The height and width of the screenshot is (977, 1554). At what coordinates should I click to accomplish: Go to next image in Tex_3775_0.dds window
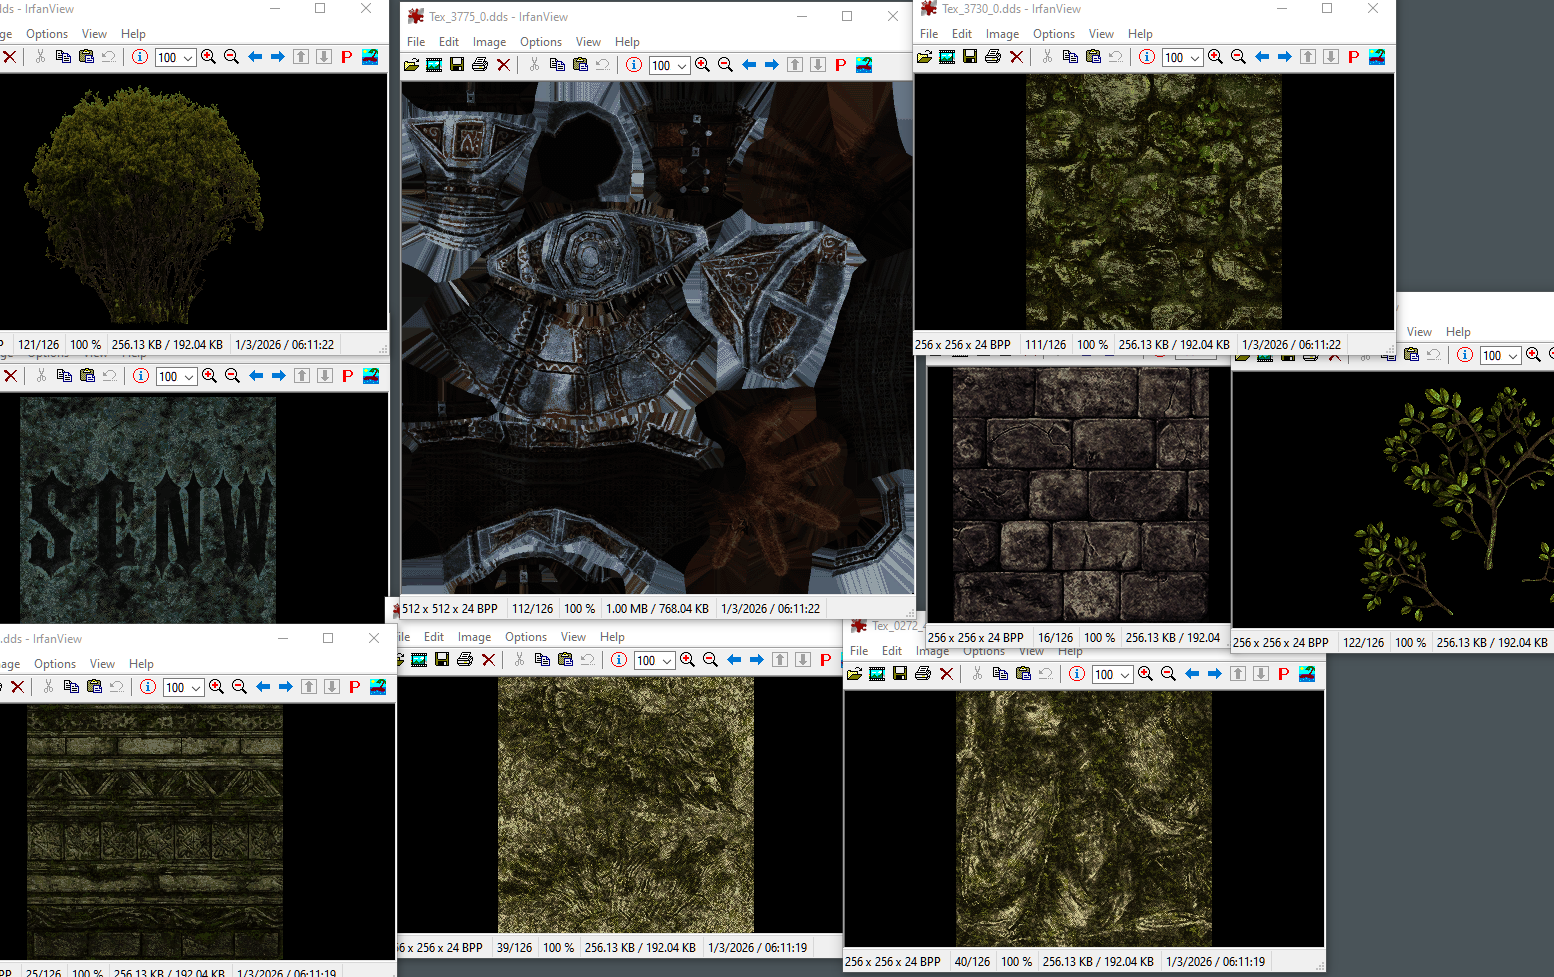coord(772,65)
